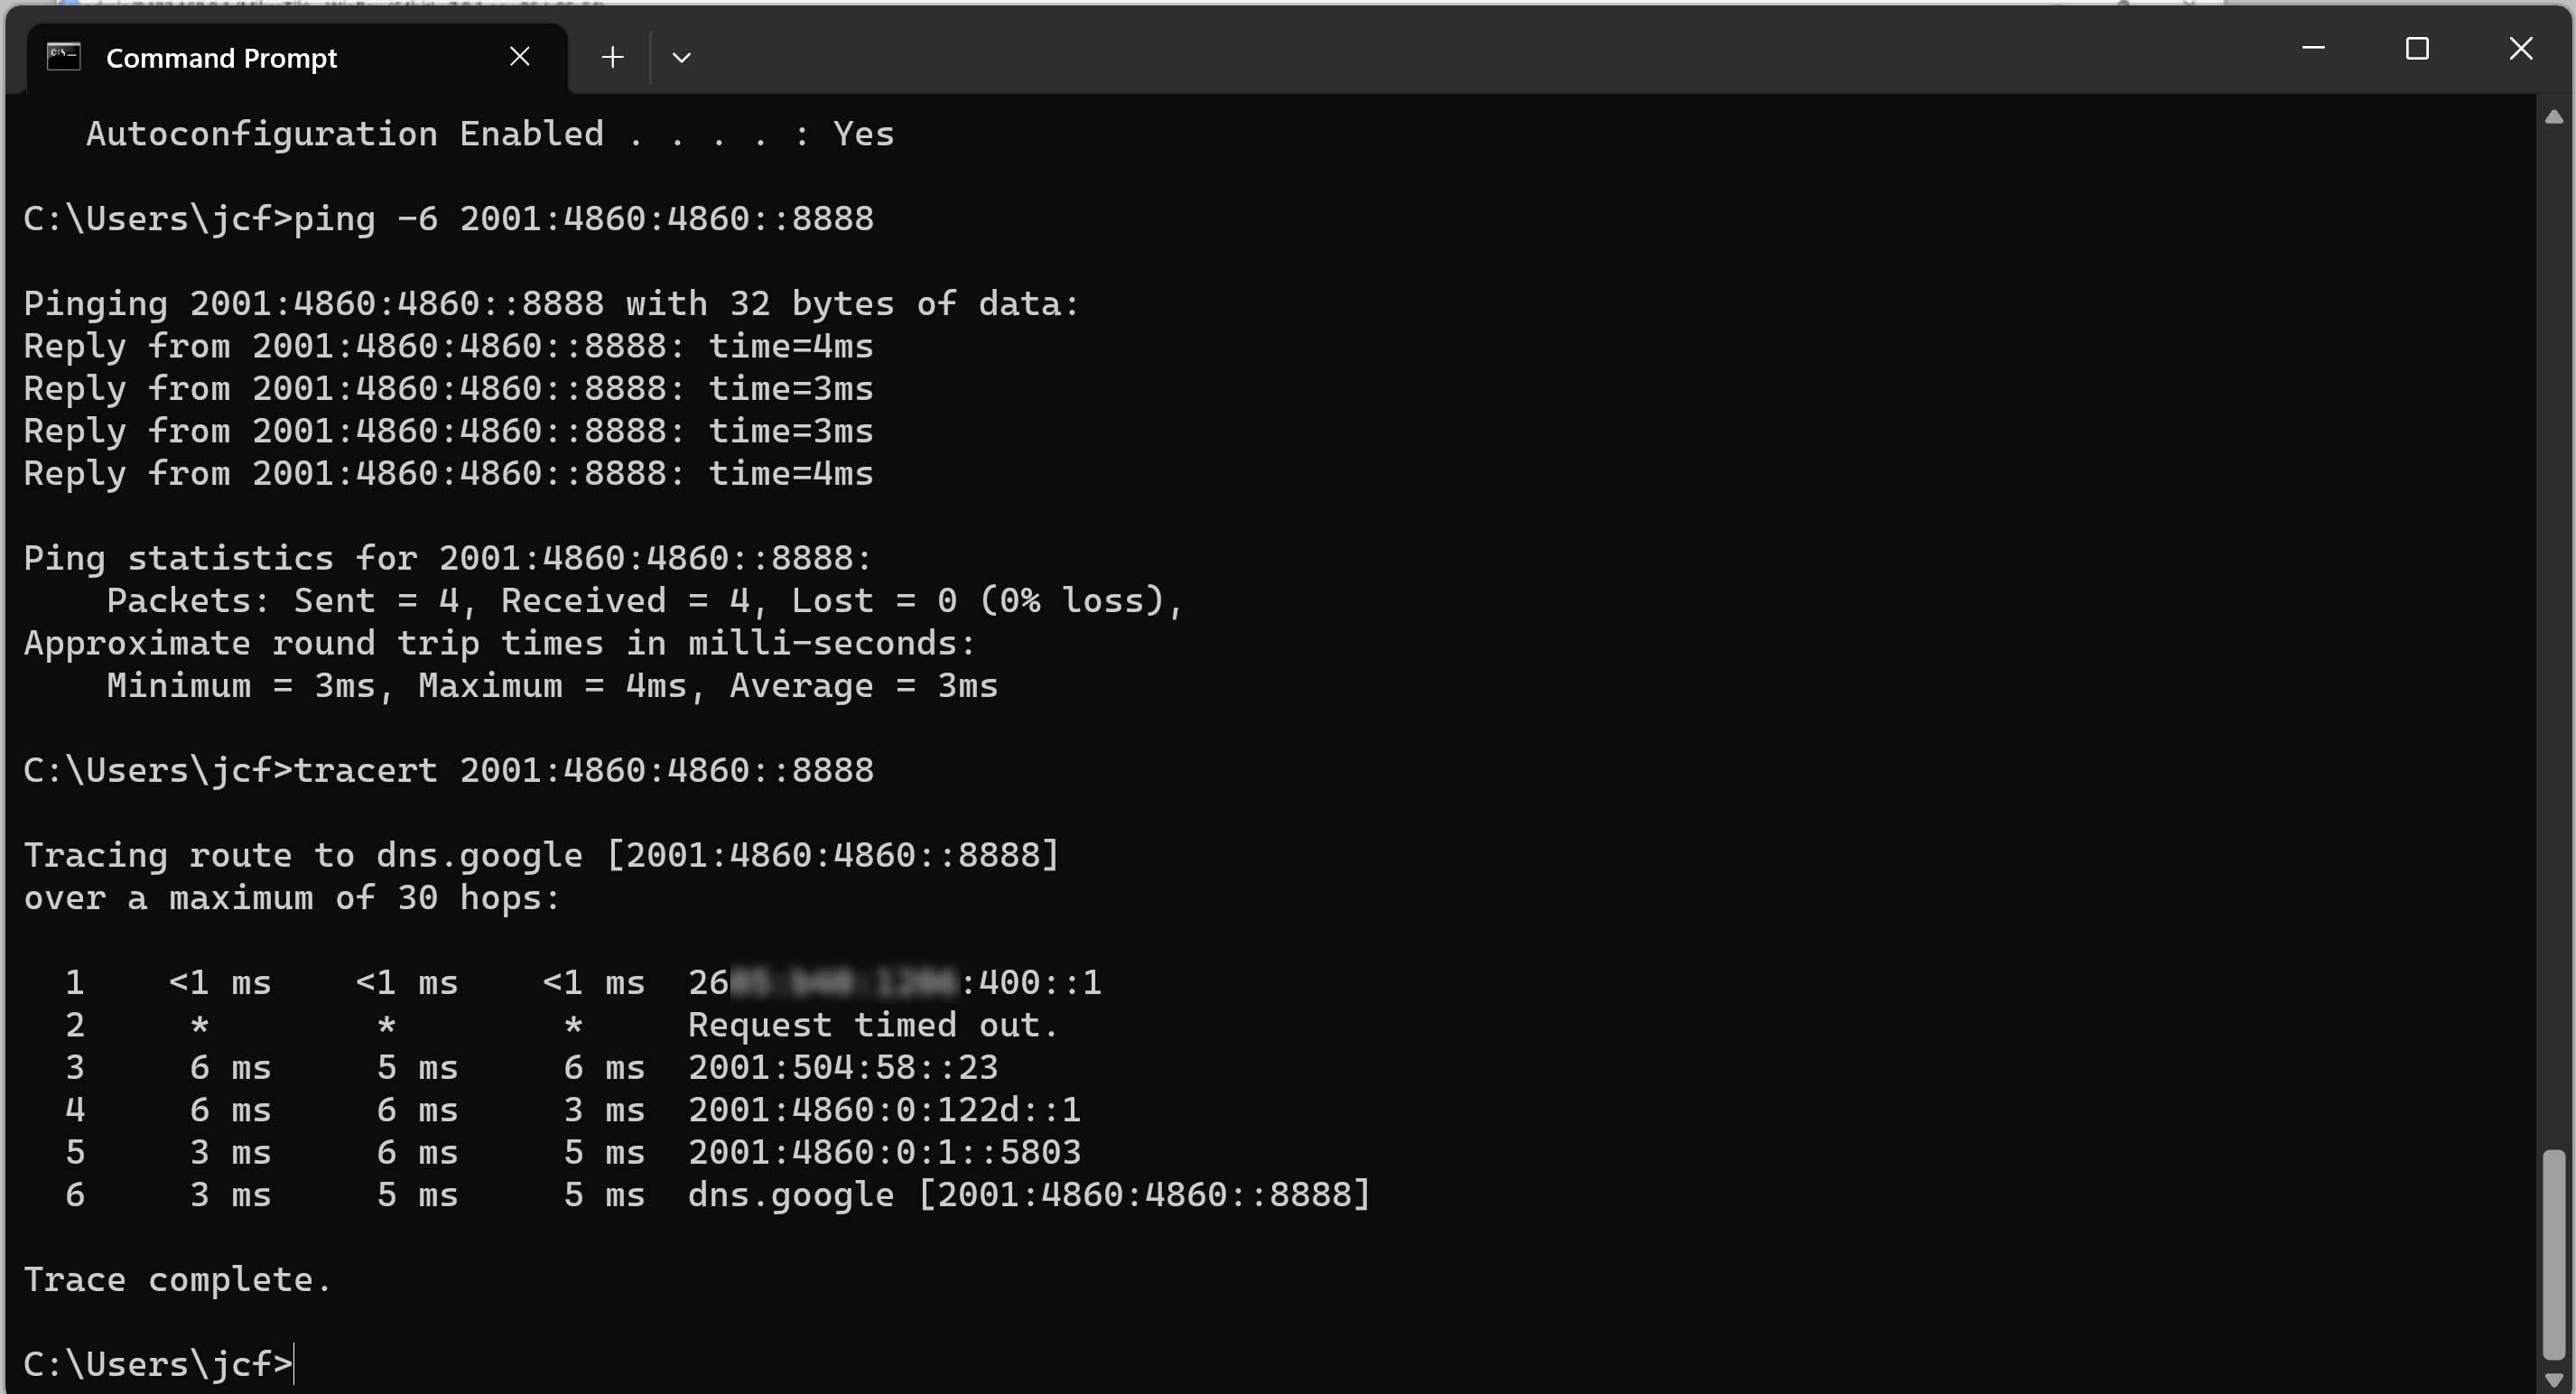Minimize the terminal window
The height and width of the screenshot is (1394, 2576).
[2312, 48]
